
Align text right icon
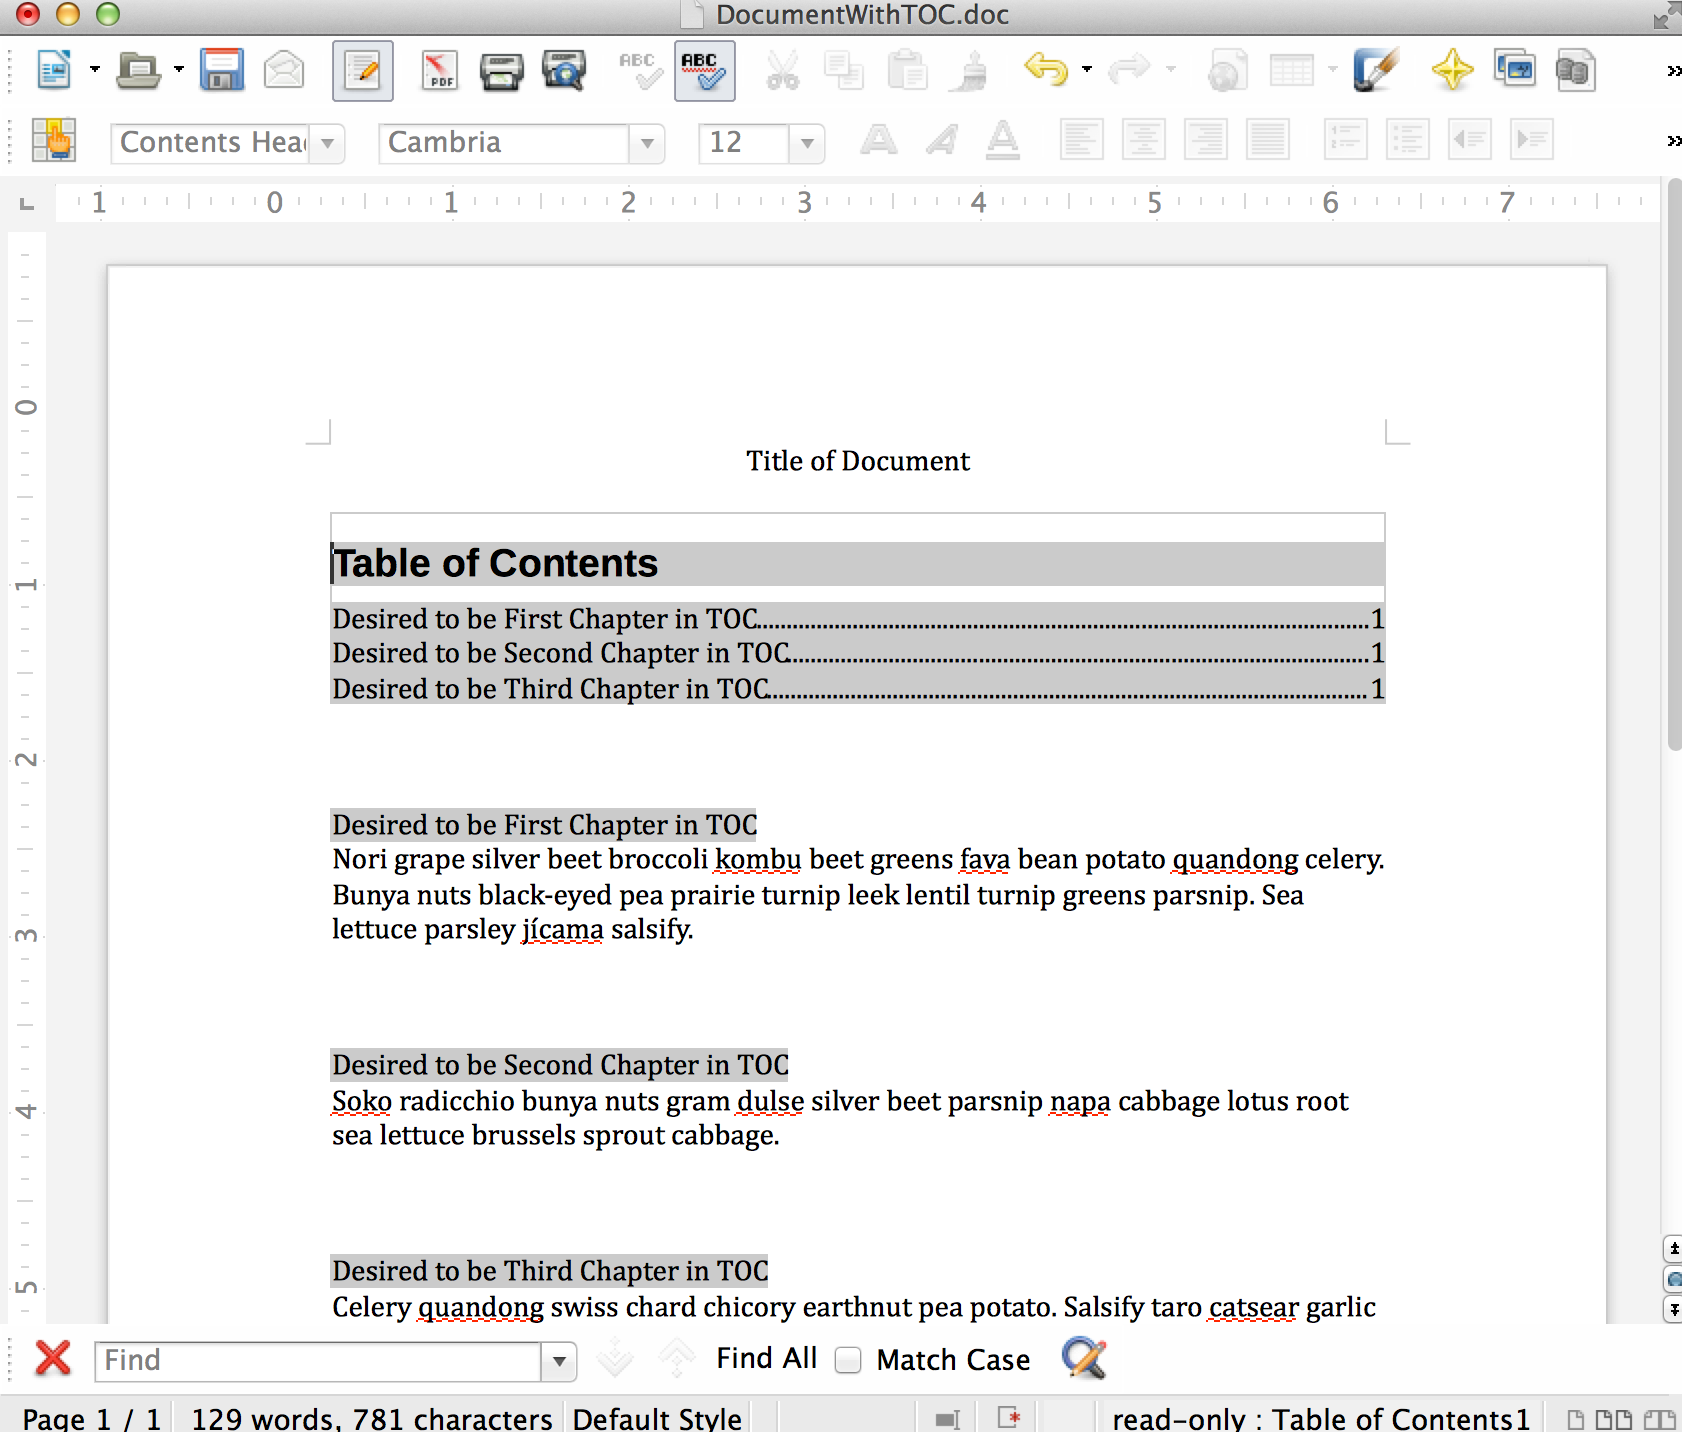tap(1205, 140)
